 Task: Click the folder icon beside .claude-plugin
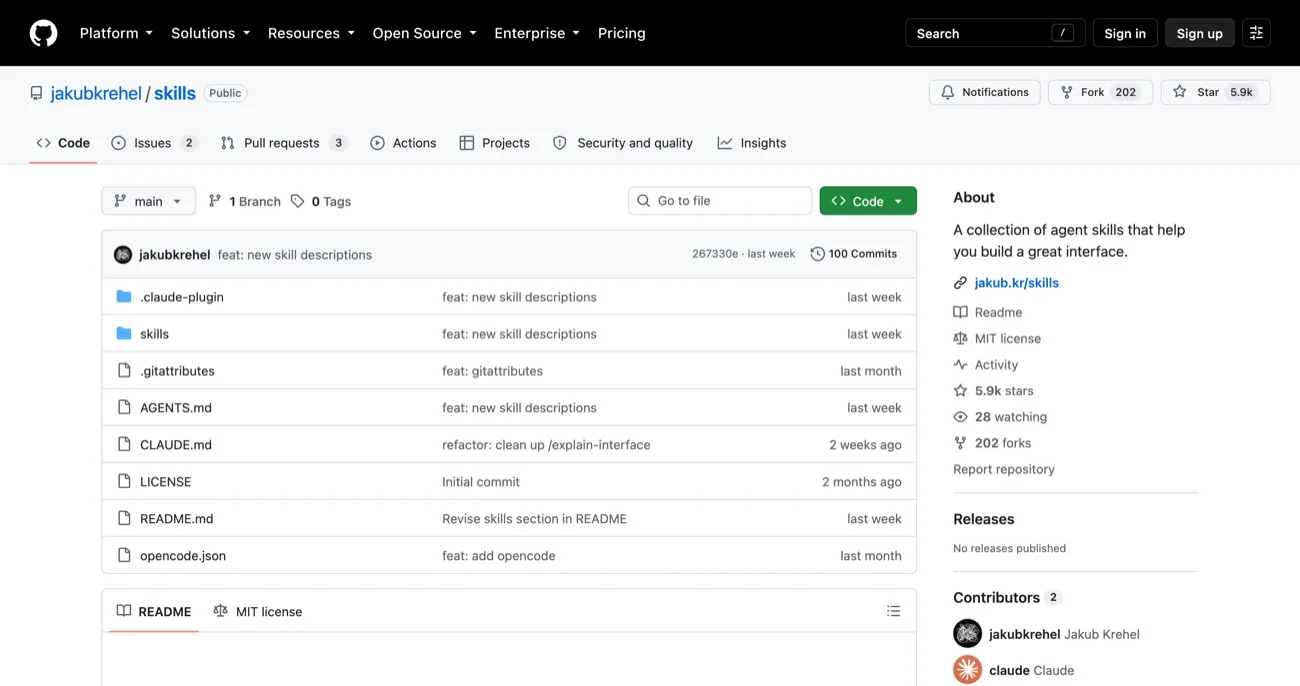click(124, 297)
